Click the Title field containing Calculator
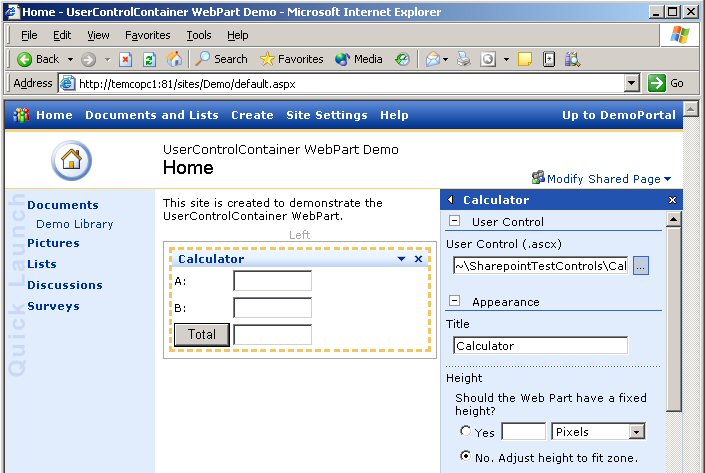The height and width of the screenshot is (473, 705). pyautogui.click(x=540, y=345)
